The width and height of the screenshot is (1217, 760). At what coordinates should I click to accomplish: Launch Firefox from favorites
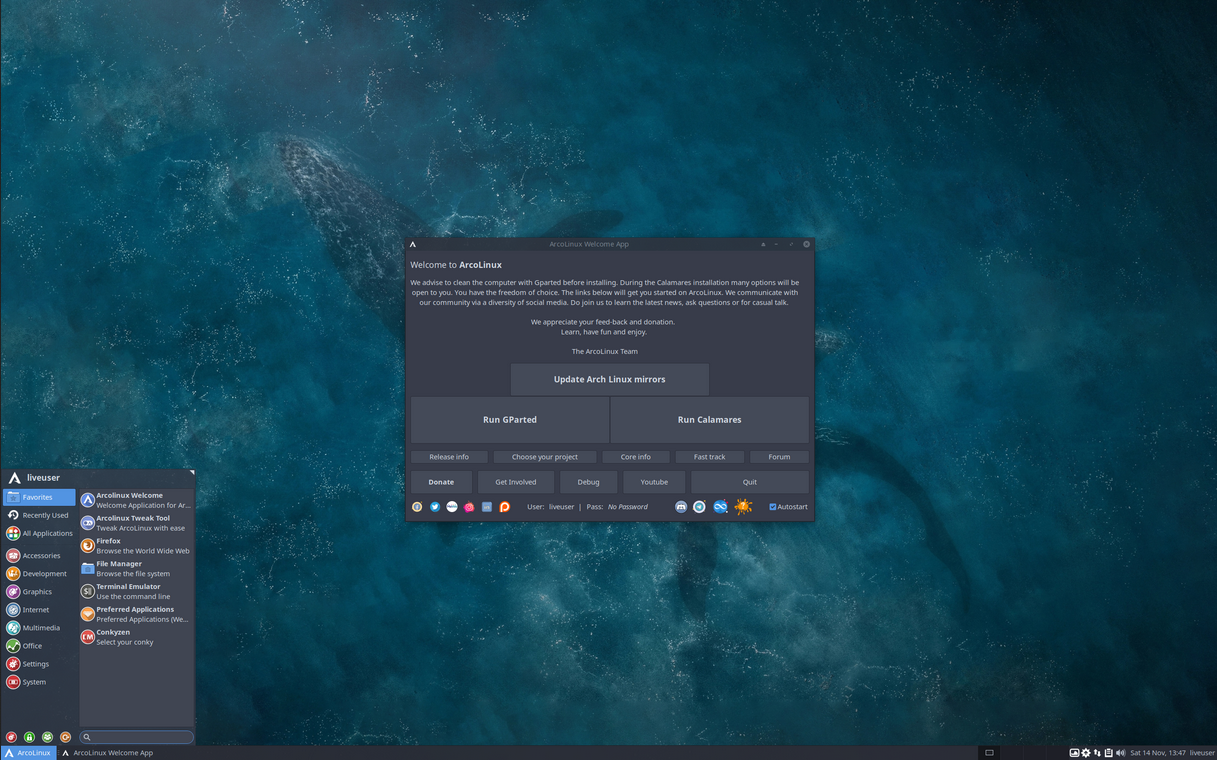pos(136,546)
